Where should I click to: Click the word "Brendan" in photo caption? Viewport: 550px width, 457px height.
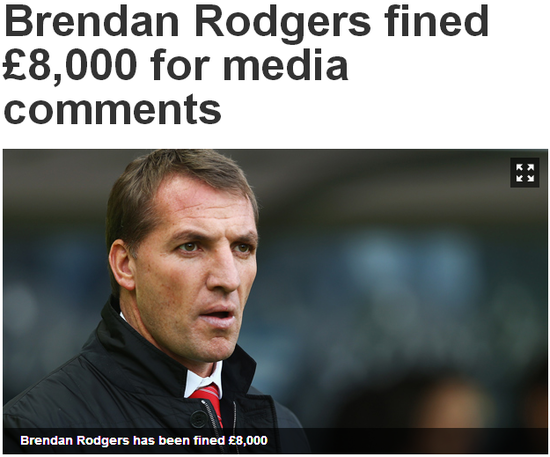[x=46, y=440]
